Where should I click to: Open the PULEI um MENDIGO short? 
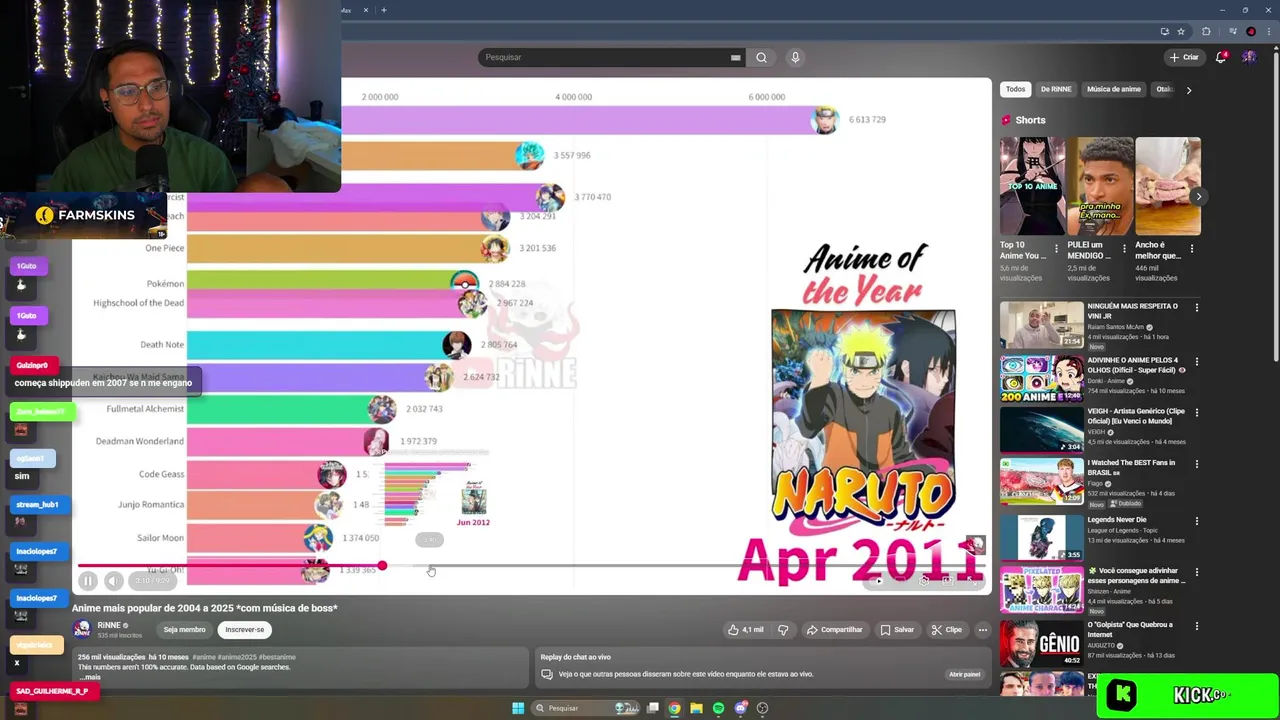point(1099,186)
